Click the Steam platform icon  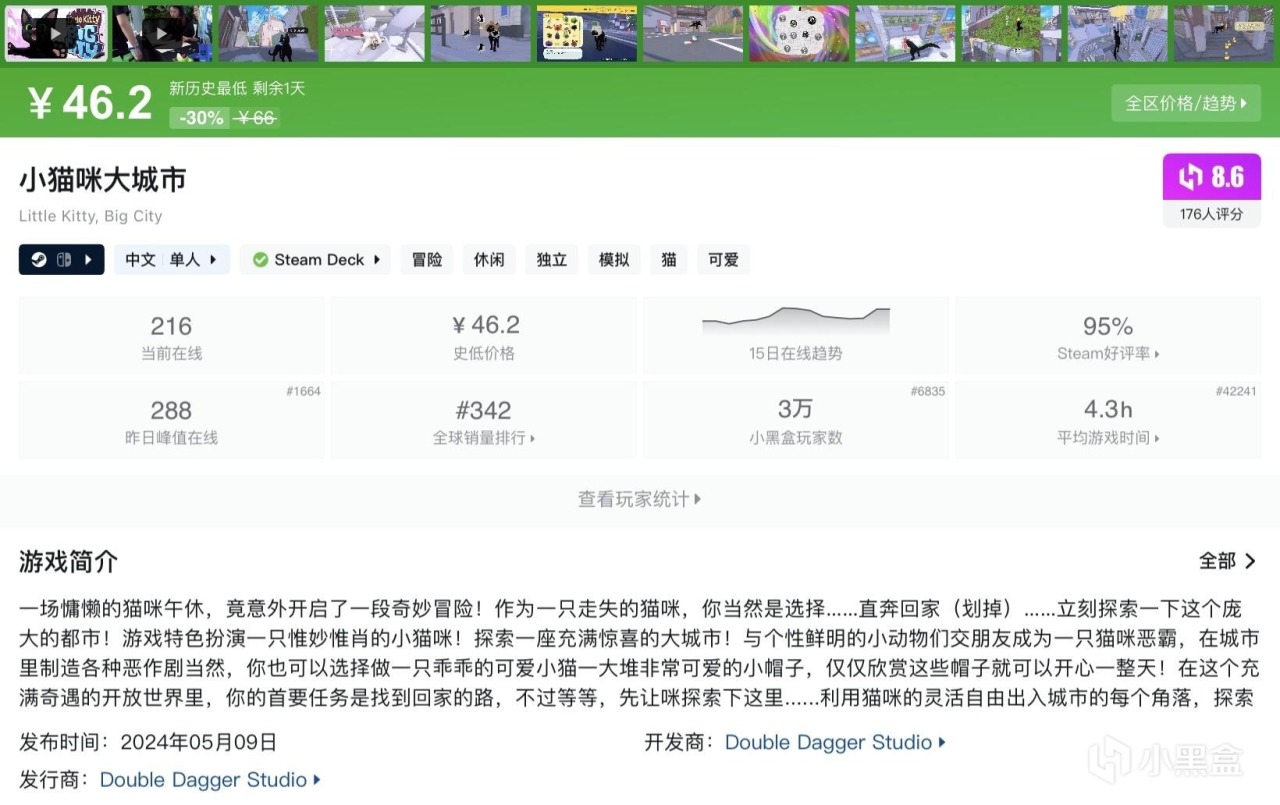click(x=37, y=260)
